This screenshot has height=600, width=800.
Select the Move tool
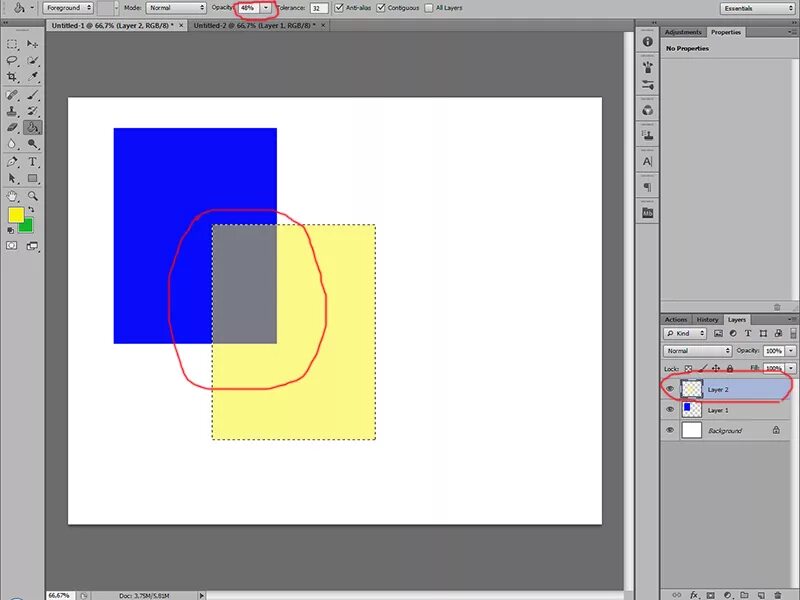pos(33,44)
